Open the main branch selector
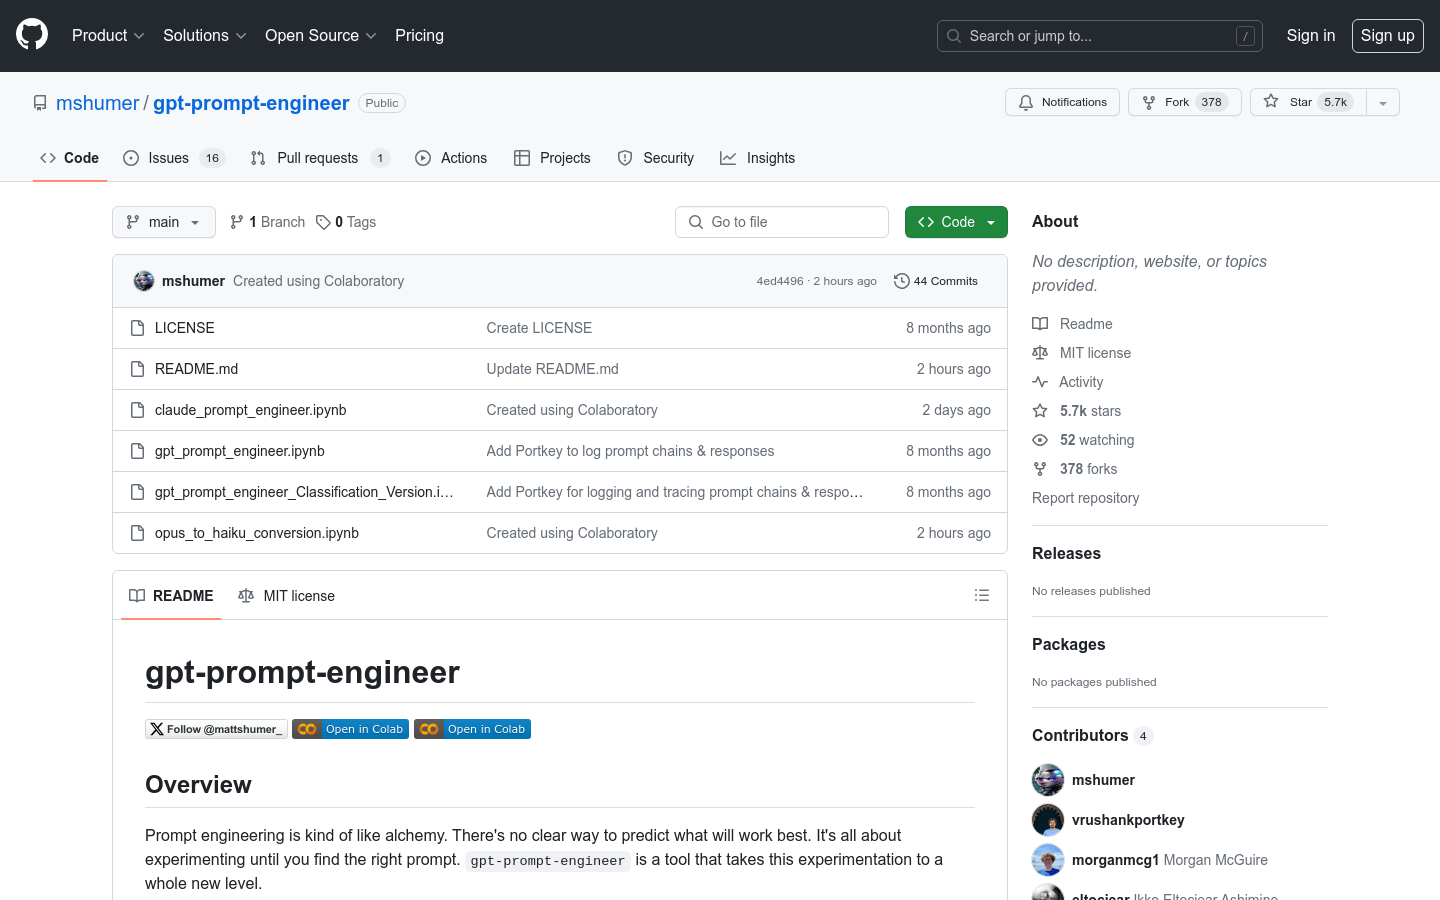 (164, 222)
